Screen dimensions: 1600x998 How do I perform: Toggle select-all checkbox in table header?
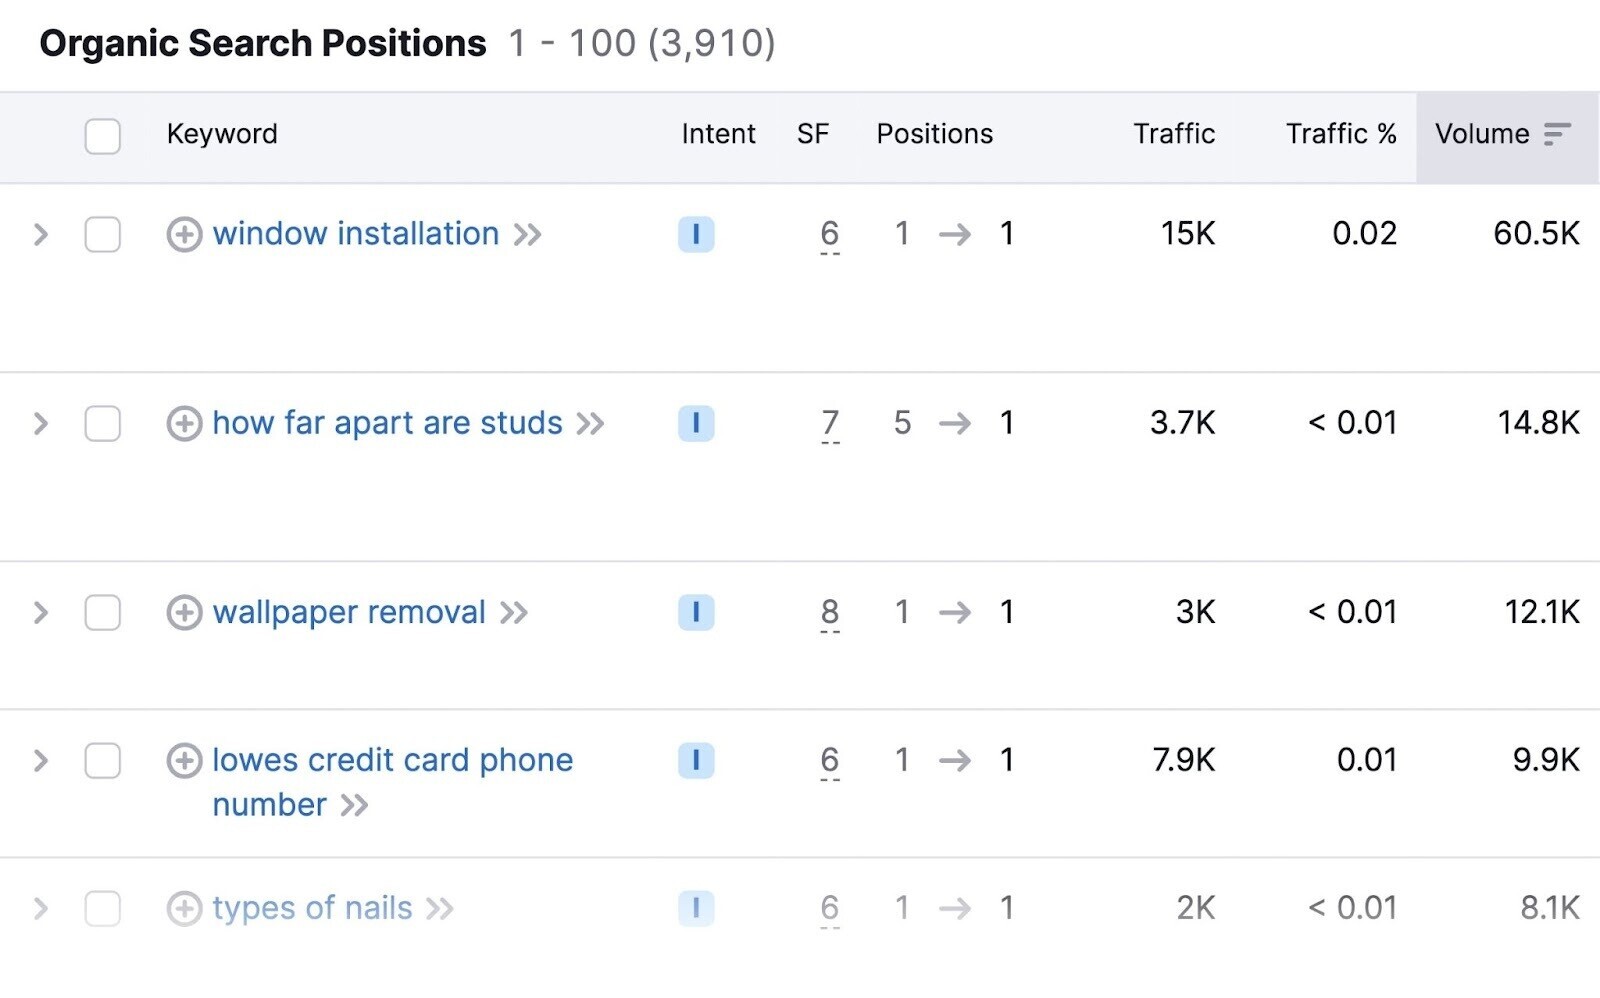pos(103,136)
